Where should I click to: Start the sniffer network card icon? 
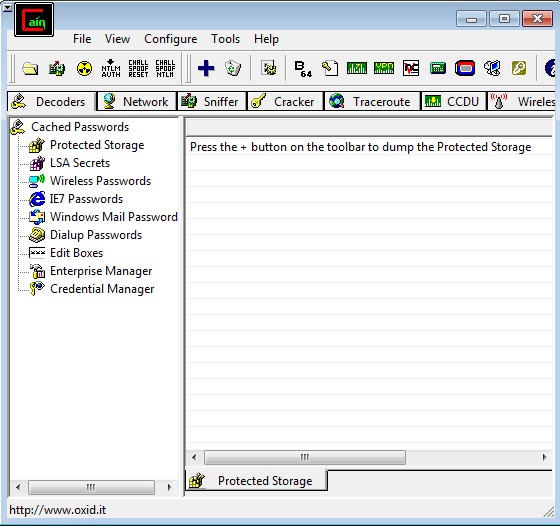(x=57, y=69)
